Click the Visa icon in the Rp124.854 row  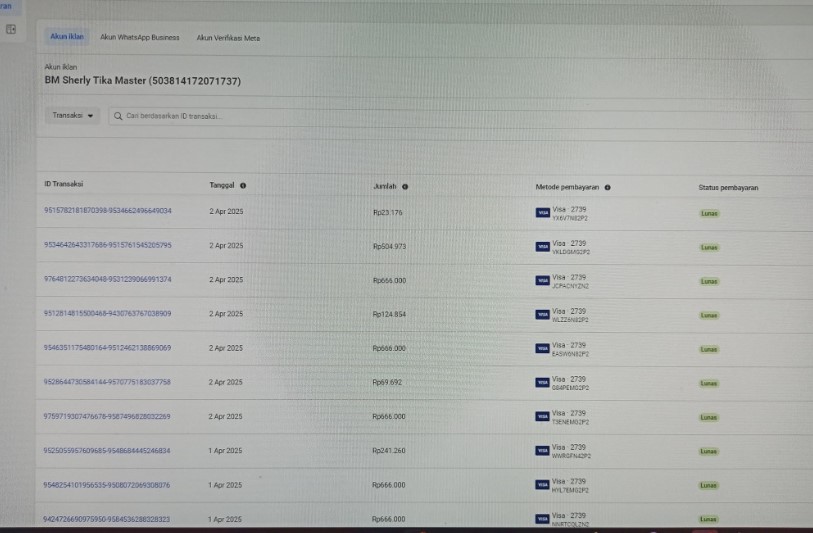point(542,315)
